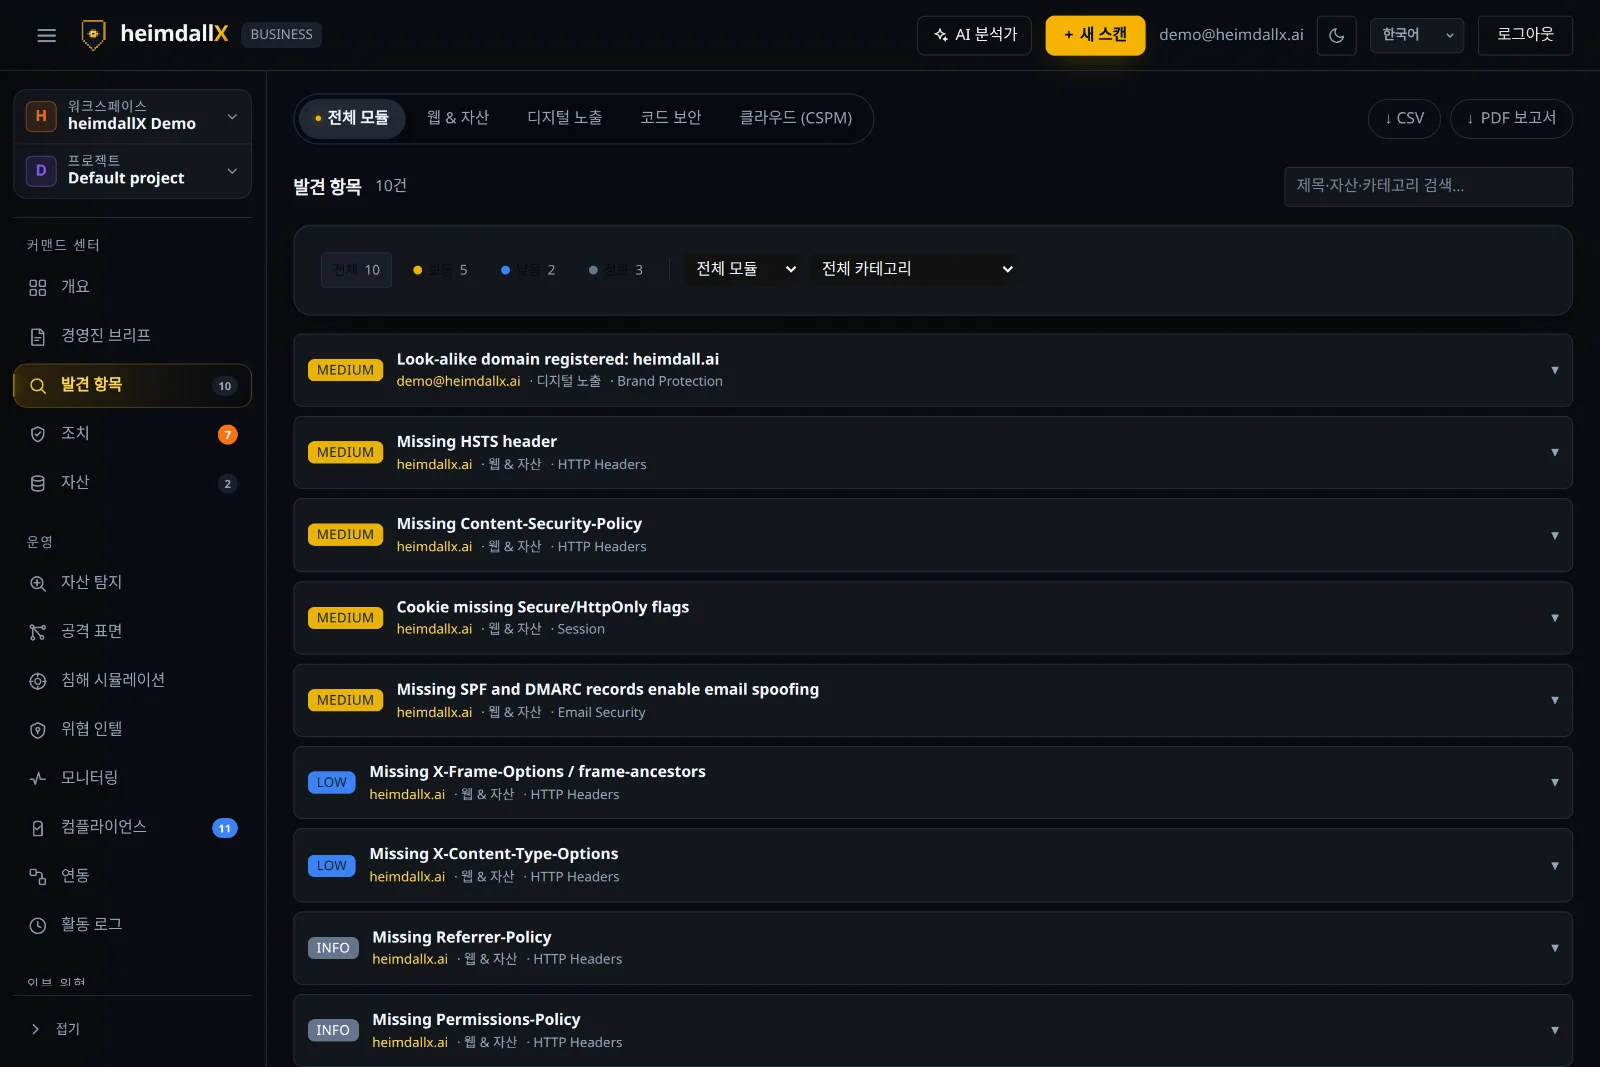Click the 로그아웃 button

pos(1525,35)
